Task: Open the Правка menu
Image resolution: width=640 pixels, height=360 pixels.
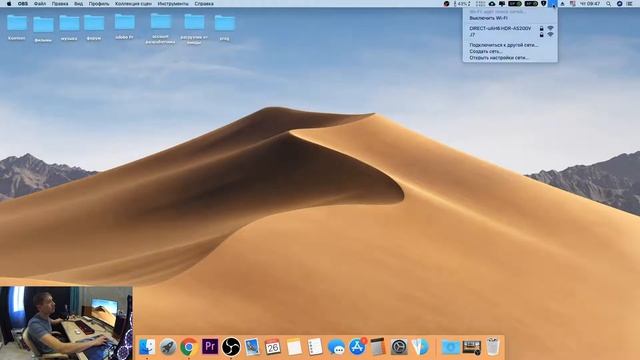Action: 60,4
